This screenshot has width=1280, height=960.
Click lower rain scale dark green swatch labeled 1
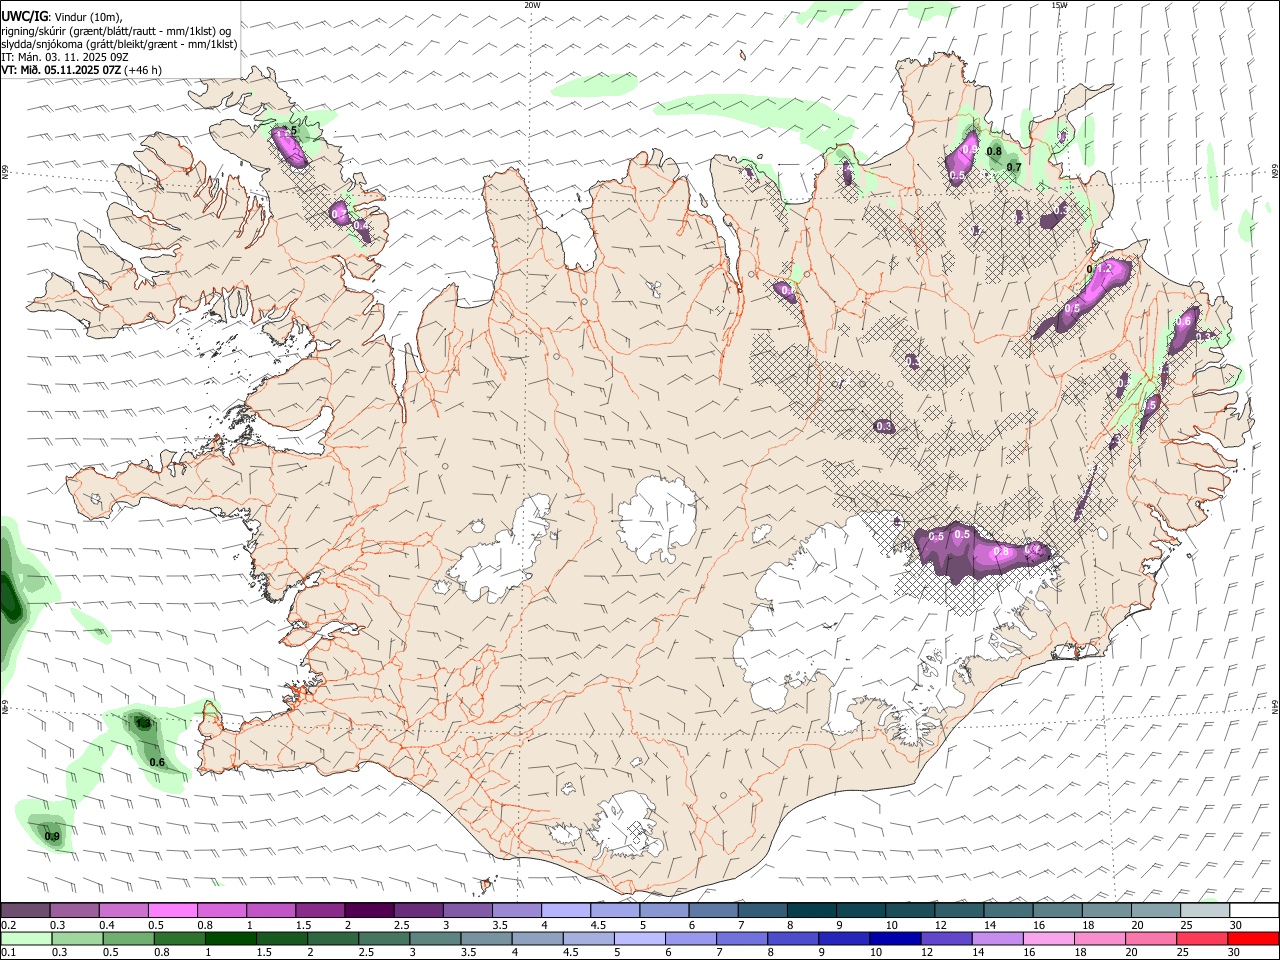[230, 938]
